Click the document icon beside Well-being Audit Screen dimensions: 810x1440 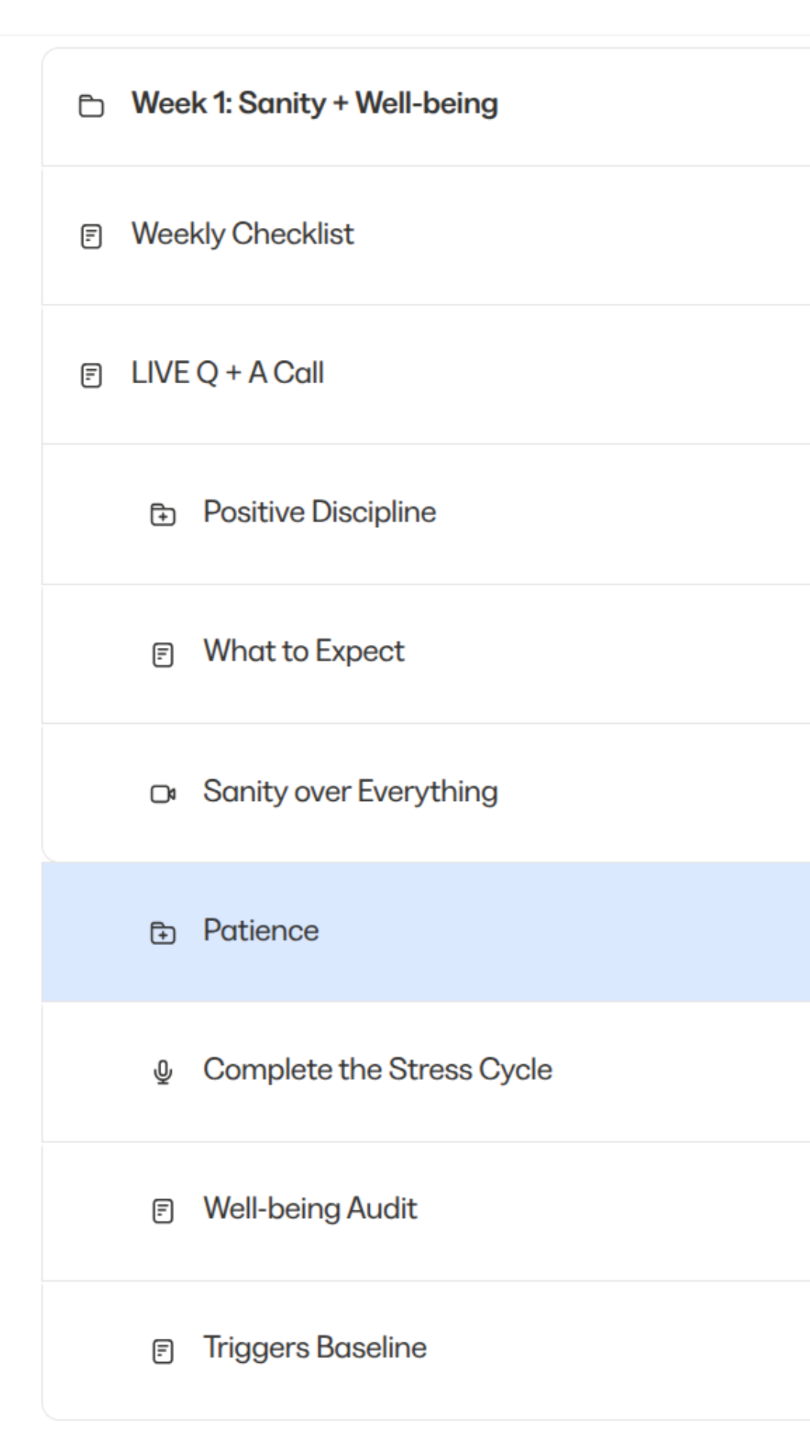pos(162,1211)
